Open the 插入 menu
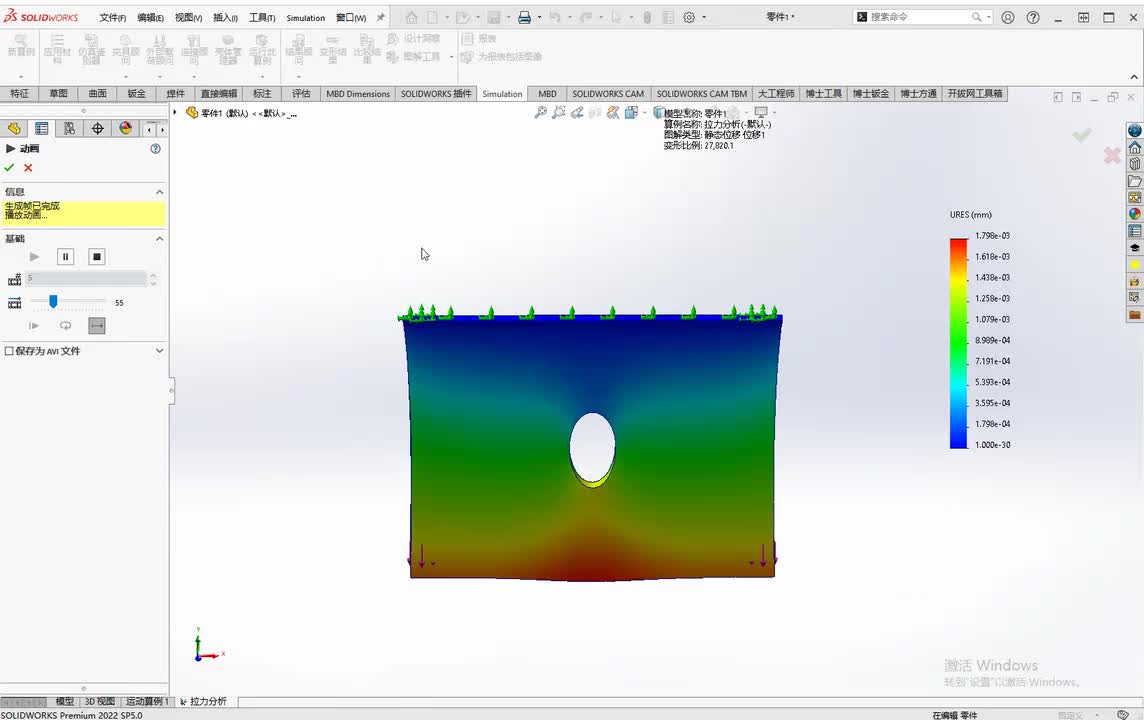 click(225, 18)
